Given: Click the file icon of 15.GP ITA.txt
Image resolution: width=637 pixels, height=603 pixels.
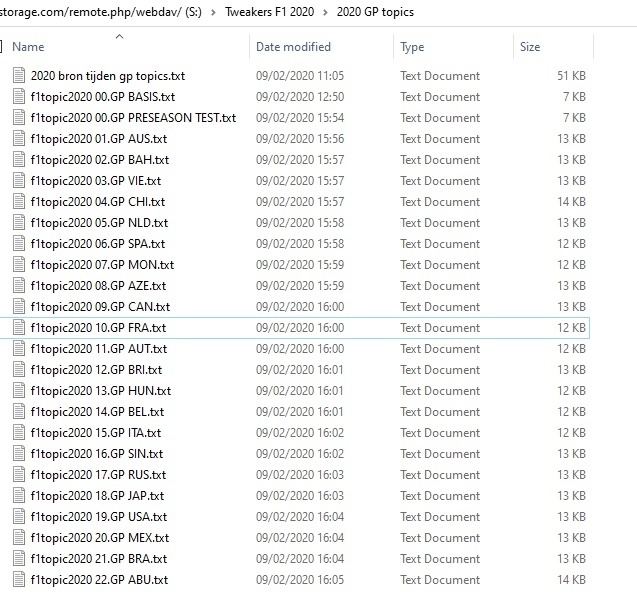Looking at the screenshot, I should click(19, 433).
